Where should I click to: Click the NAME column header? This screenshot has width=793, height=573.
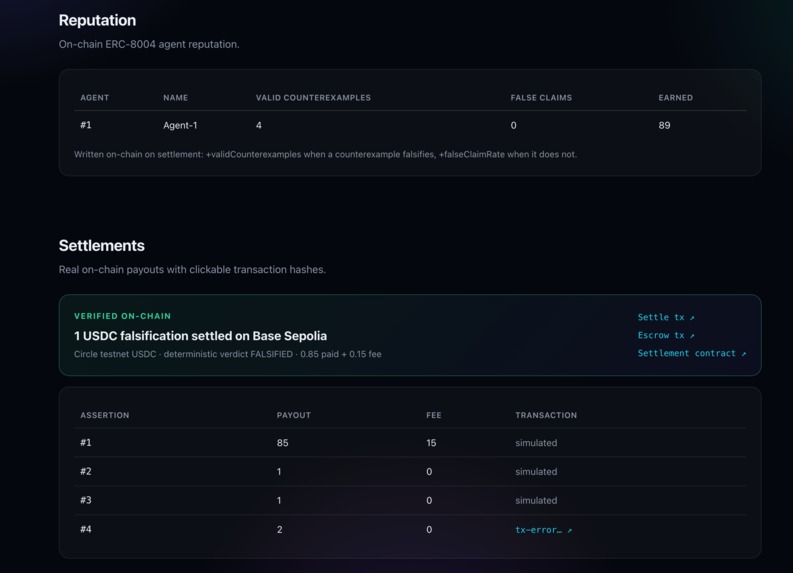coord(175,98)
